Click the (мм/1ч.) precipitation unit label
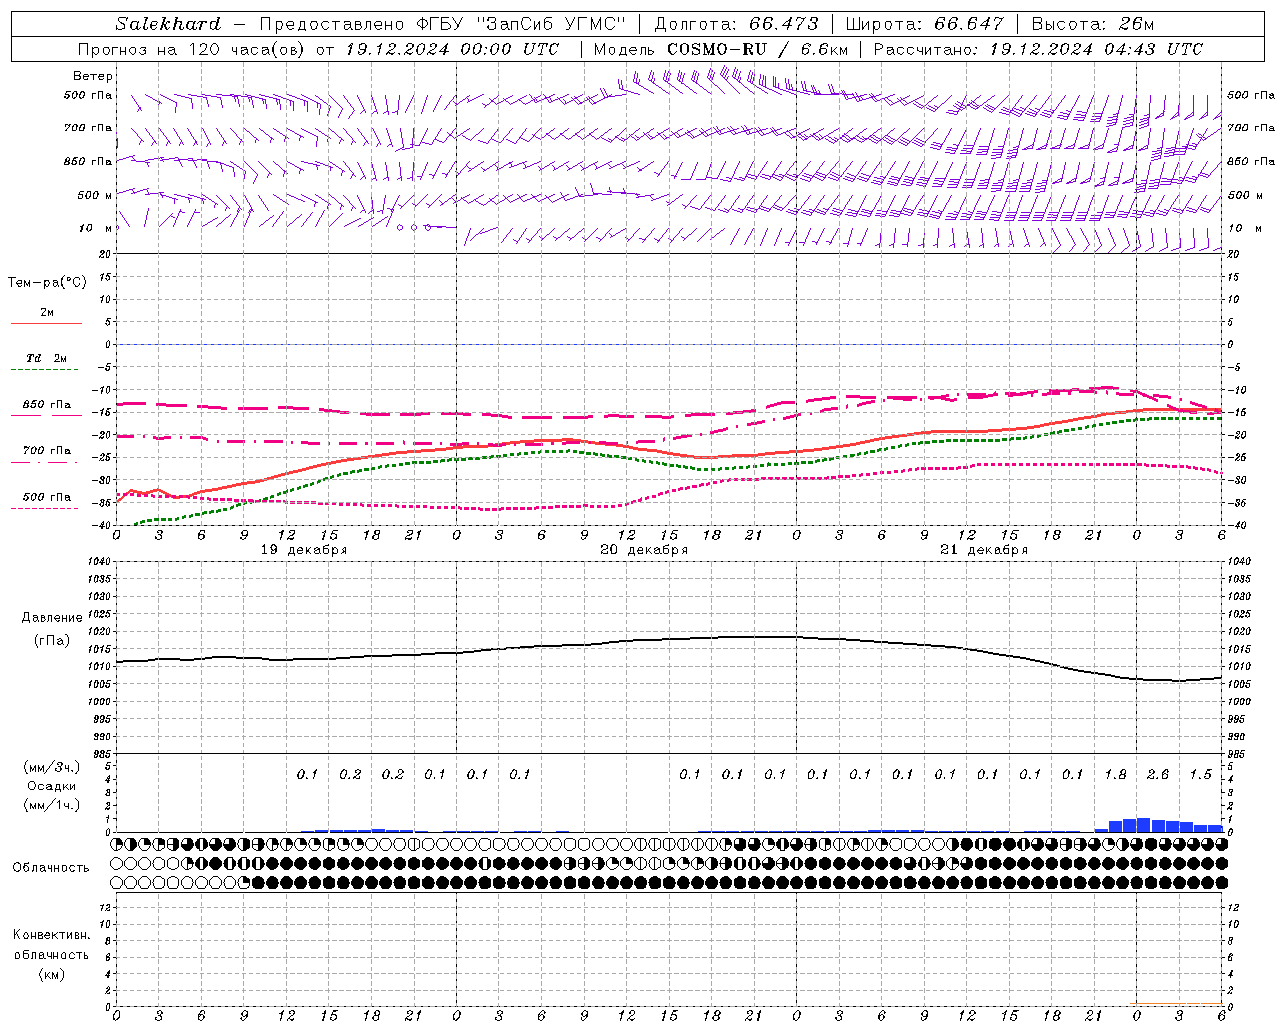This screenshot has height=1024, width=1280. [x=51, y=805]
